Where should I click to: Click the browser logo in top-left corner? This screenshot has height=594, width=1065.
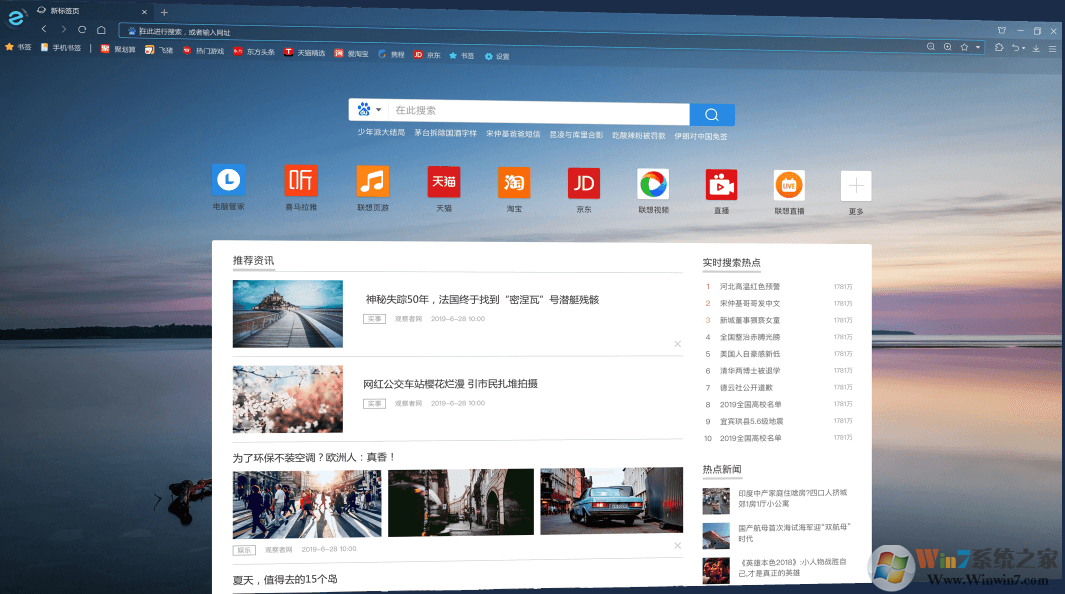[x=15, y=18]
